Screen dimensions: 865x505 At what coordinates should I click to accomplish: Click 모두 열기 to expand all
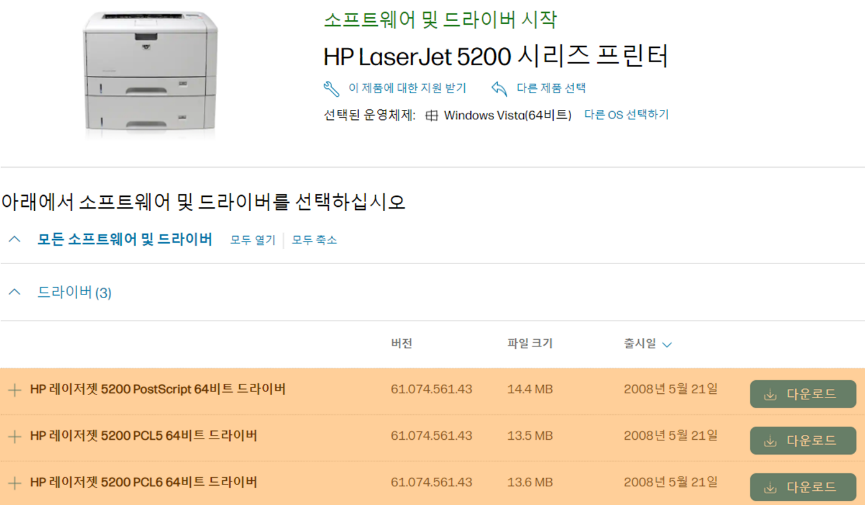click(252, 240)
